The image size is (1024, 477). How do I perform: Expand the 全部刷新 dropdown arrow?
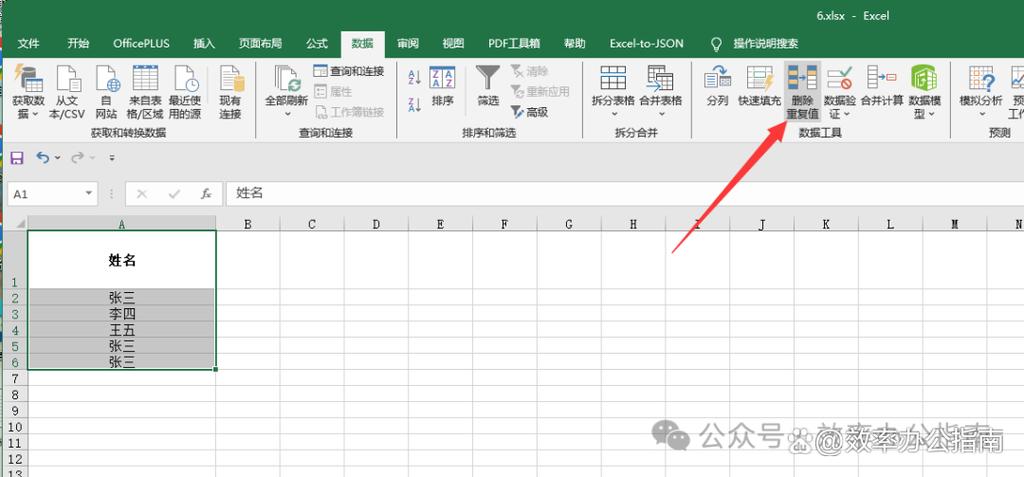pos(287,114)
